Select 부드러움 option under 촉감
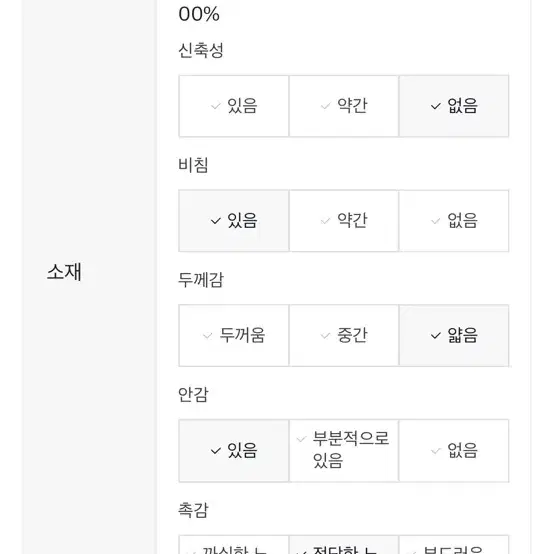The image size is (554, 554). click(454, 545)
